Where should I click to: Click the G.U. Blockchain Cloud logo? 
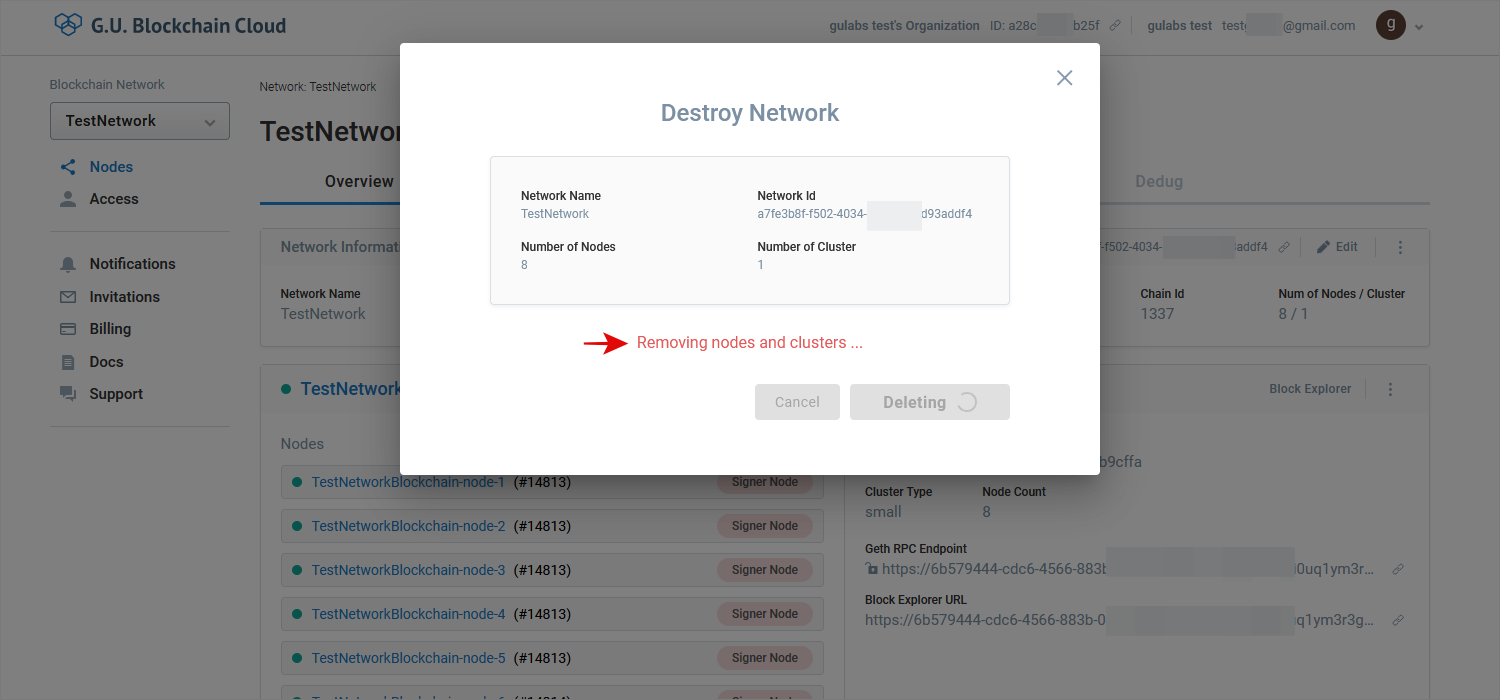pos(170,25)
